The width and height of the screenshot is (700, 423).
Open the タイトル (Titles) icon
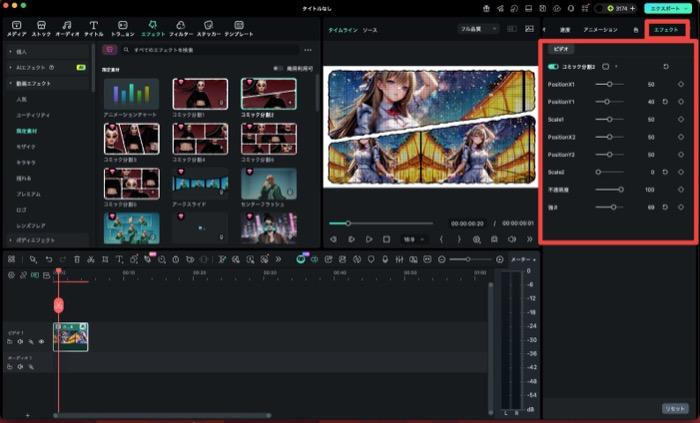click(93, 28)
